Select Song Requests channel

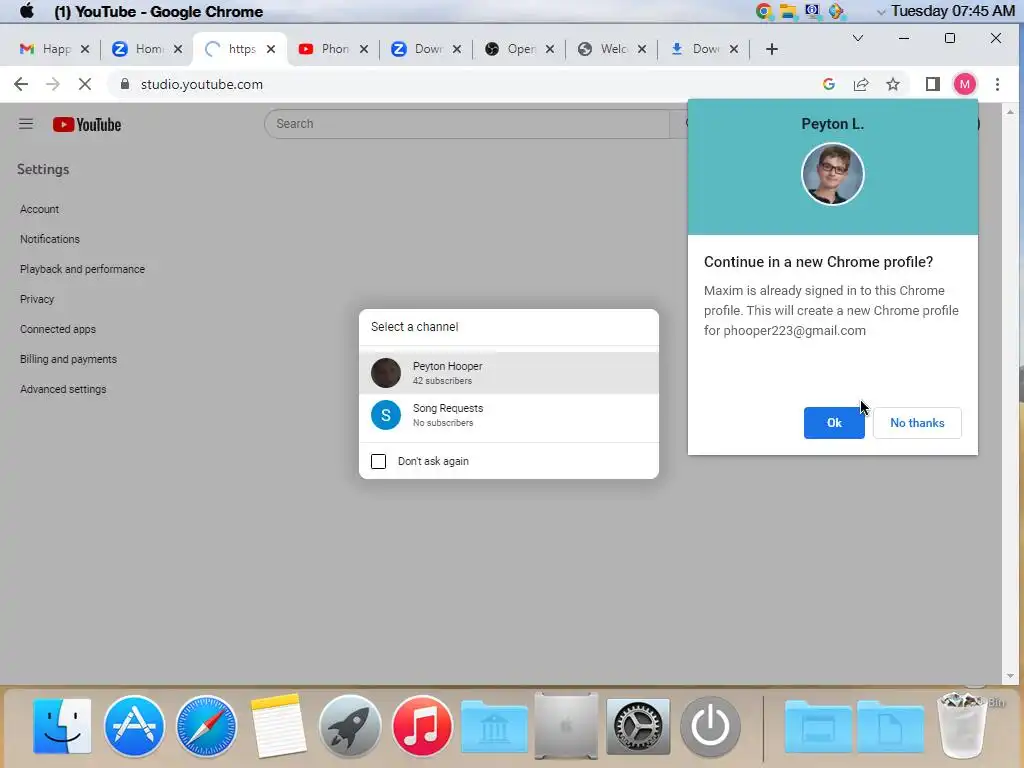(509, 415)
